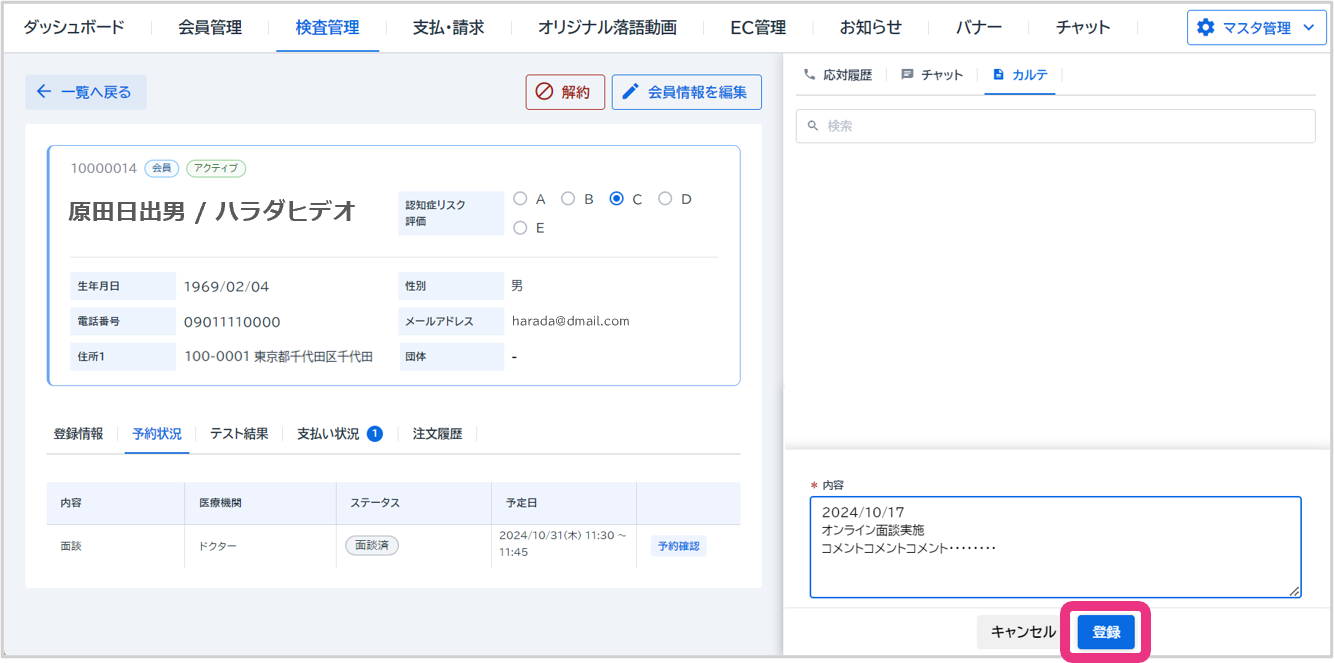
Task: Switch to the テスト結果 tab
Action: (x=239, y=434)
